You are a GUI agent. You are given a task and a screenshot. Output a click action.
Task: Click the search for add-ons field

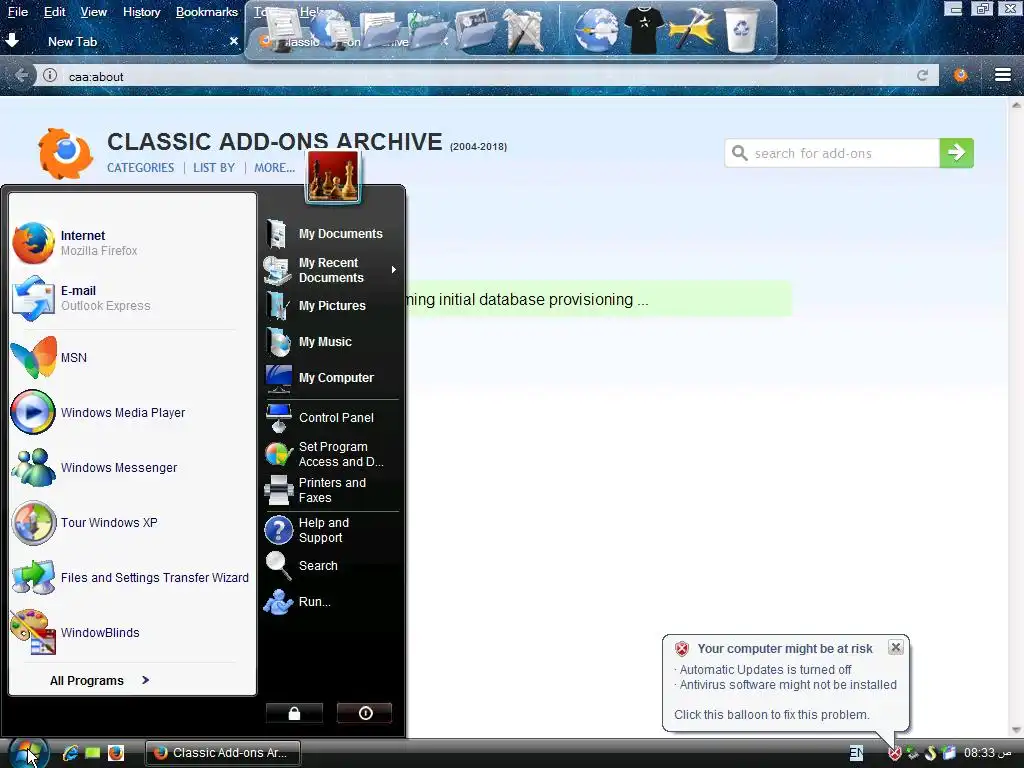[833, 153]
